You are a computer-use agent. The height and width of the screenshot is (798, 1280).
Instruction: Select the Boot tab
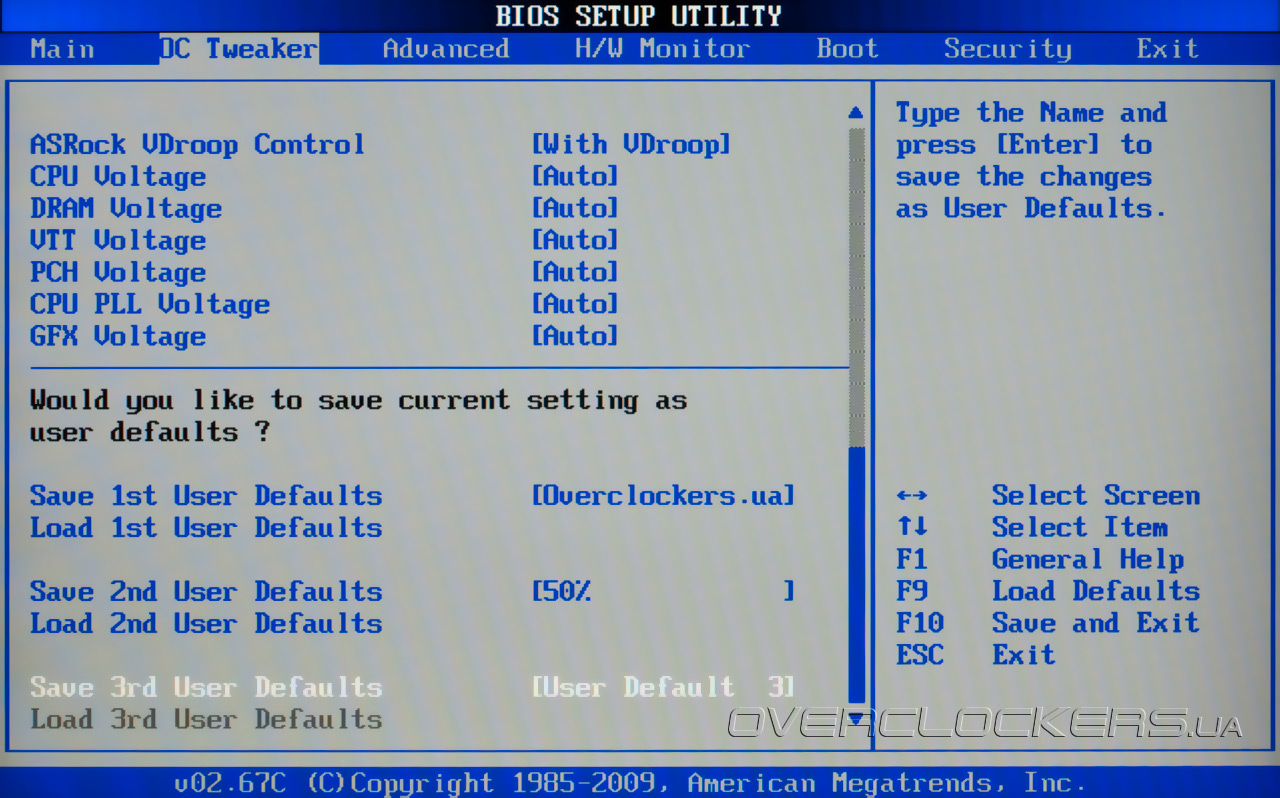click(x=847, y=48)
